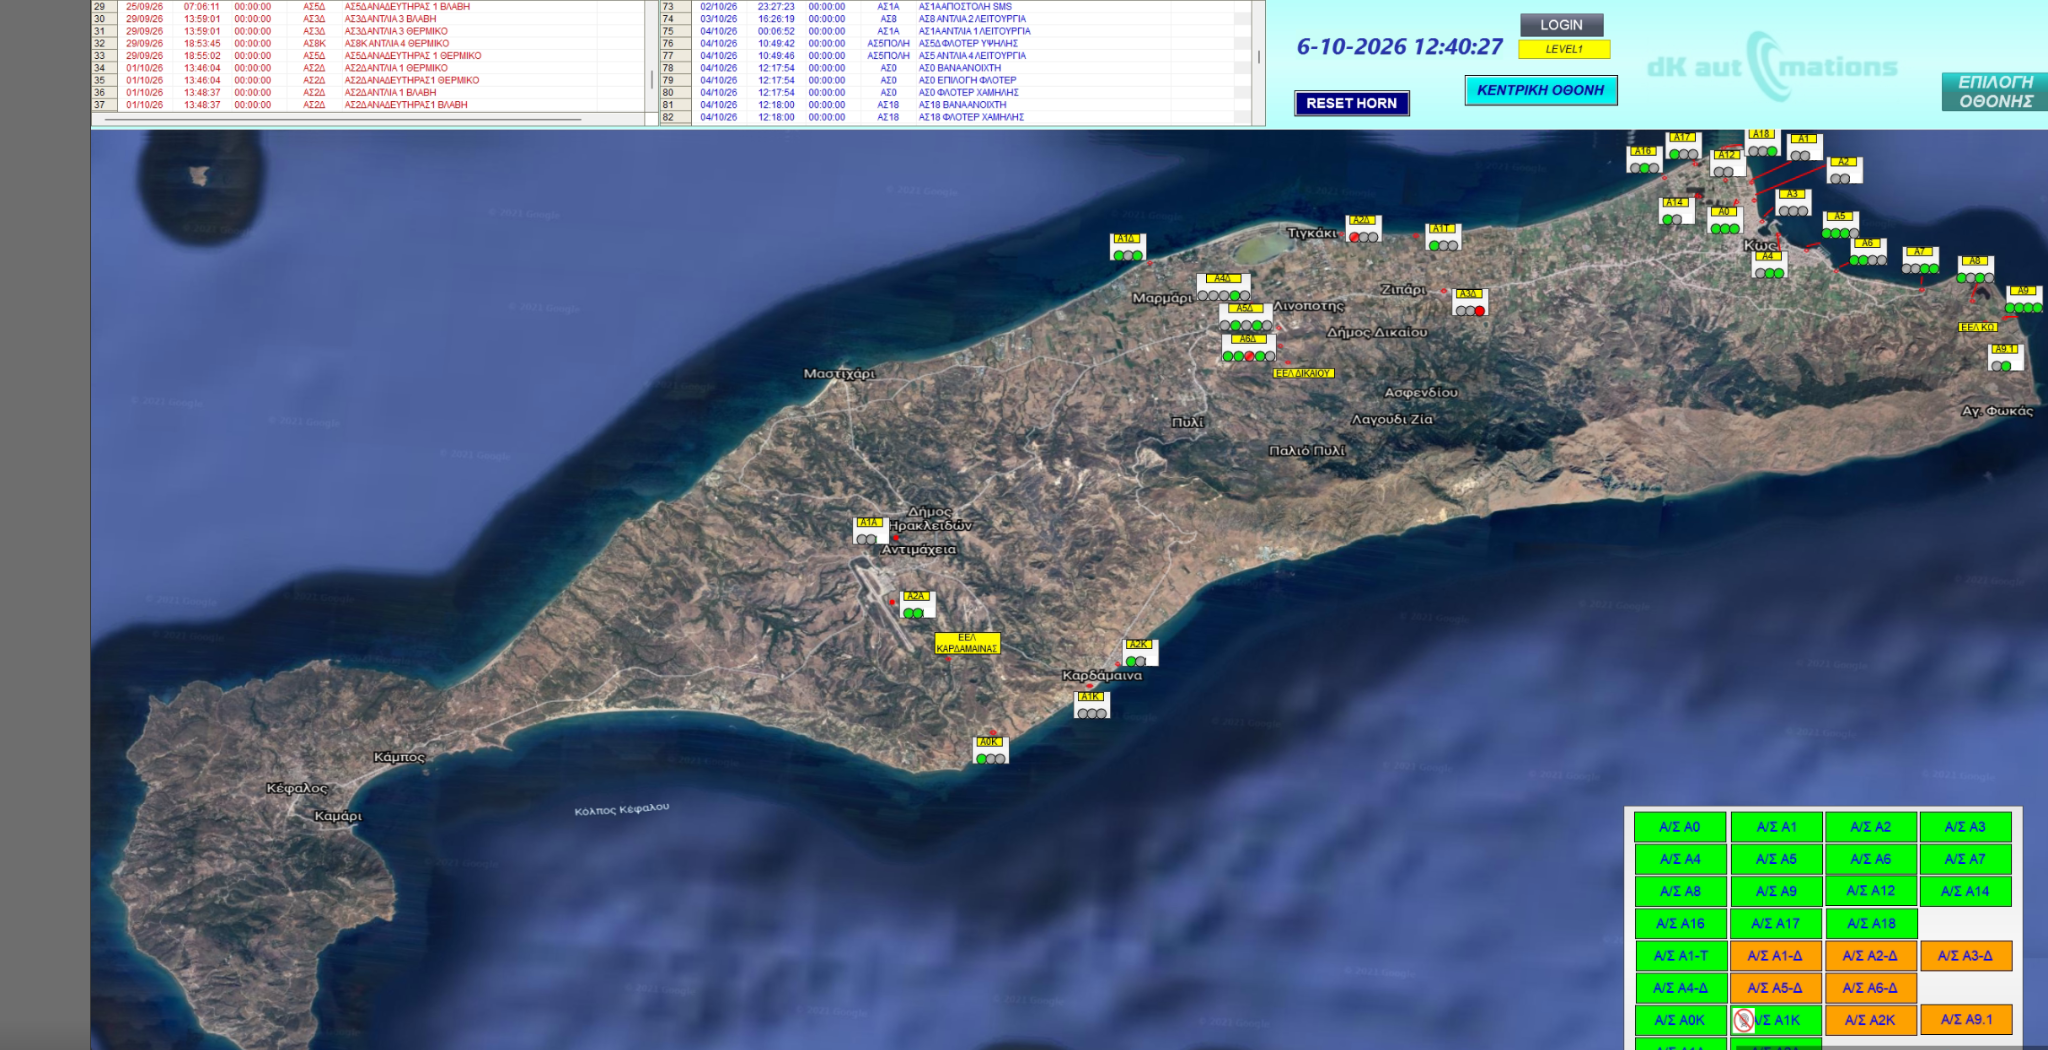Open the orange Α/Σ Α2Κ station button
Screen dimensions: 2048x1050
[1871, 1020]
